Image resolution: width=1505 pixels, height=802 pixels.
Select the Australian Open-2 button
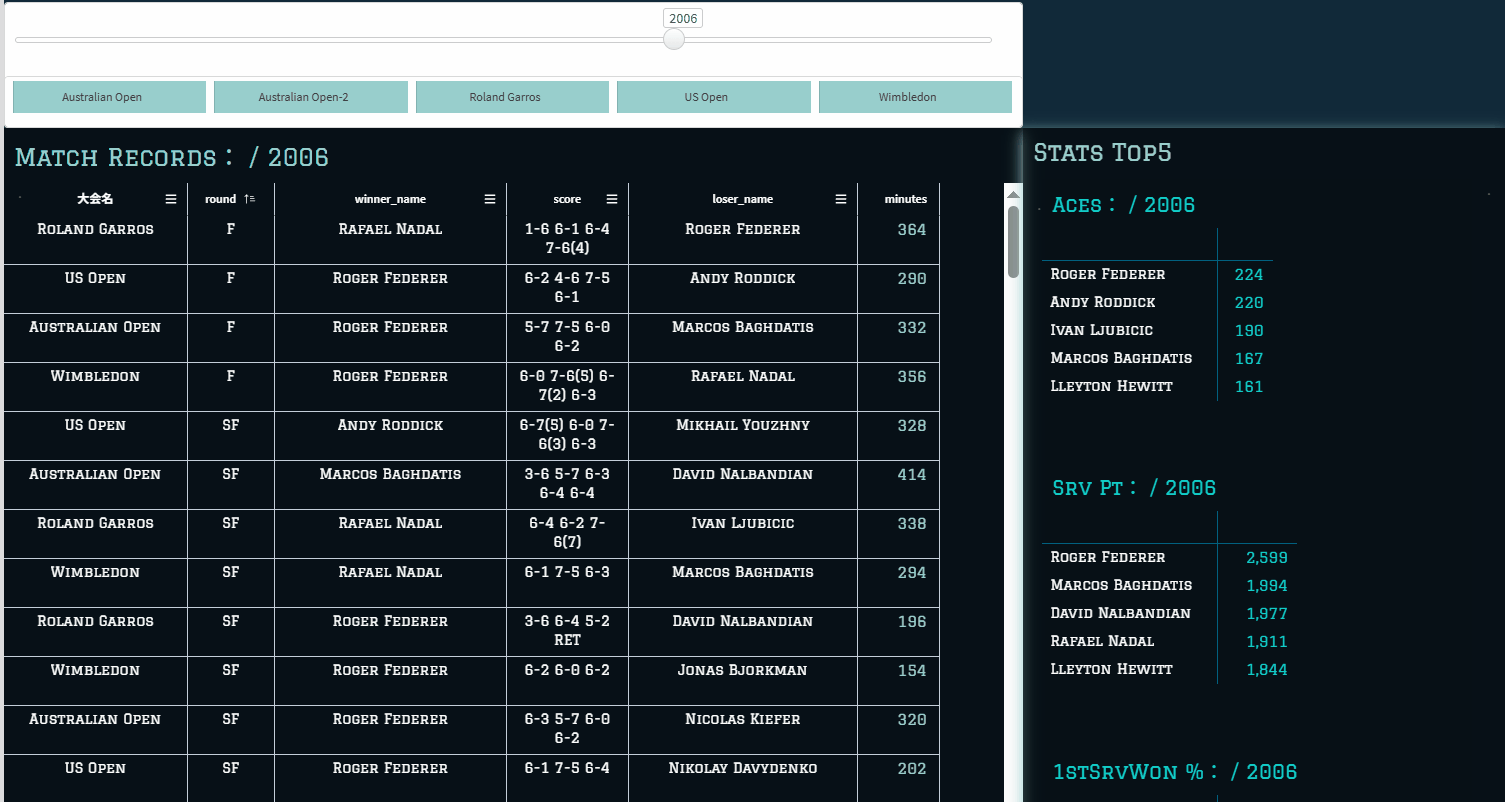coord(311,97)
